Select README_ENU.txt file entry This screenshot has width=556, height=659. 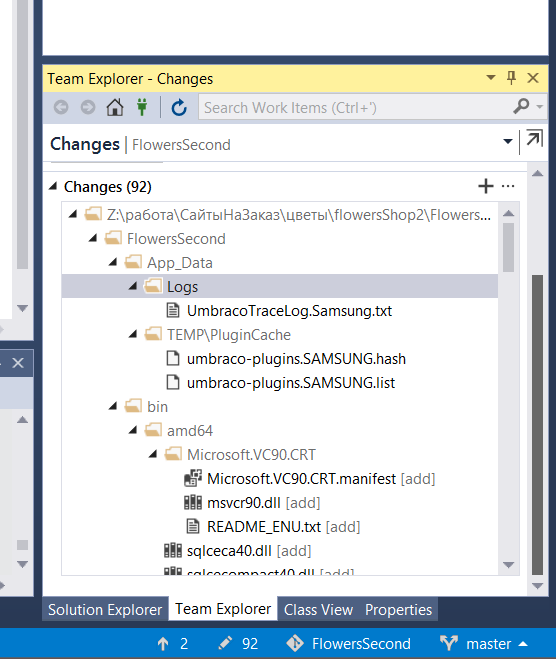coord(264,526)
